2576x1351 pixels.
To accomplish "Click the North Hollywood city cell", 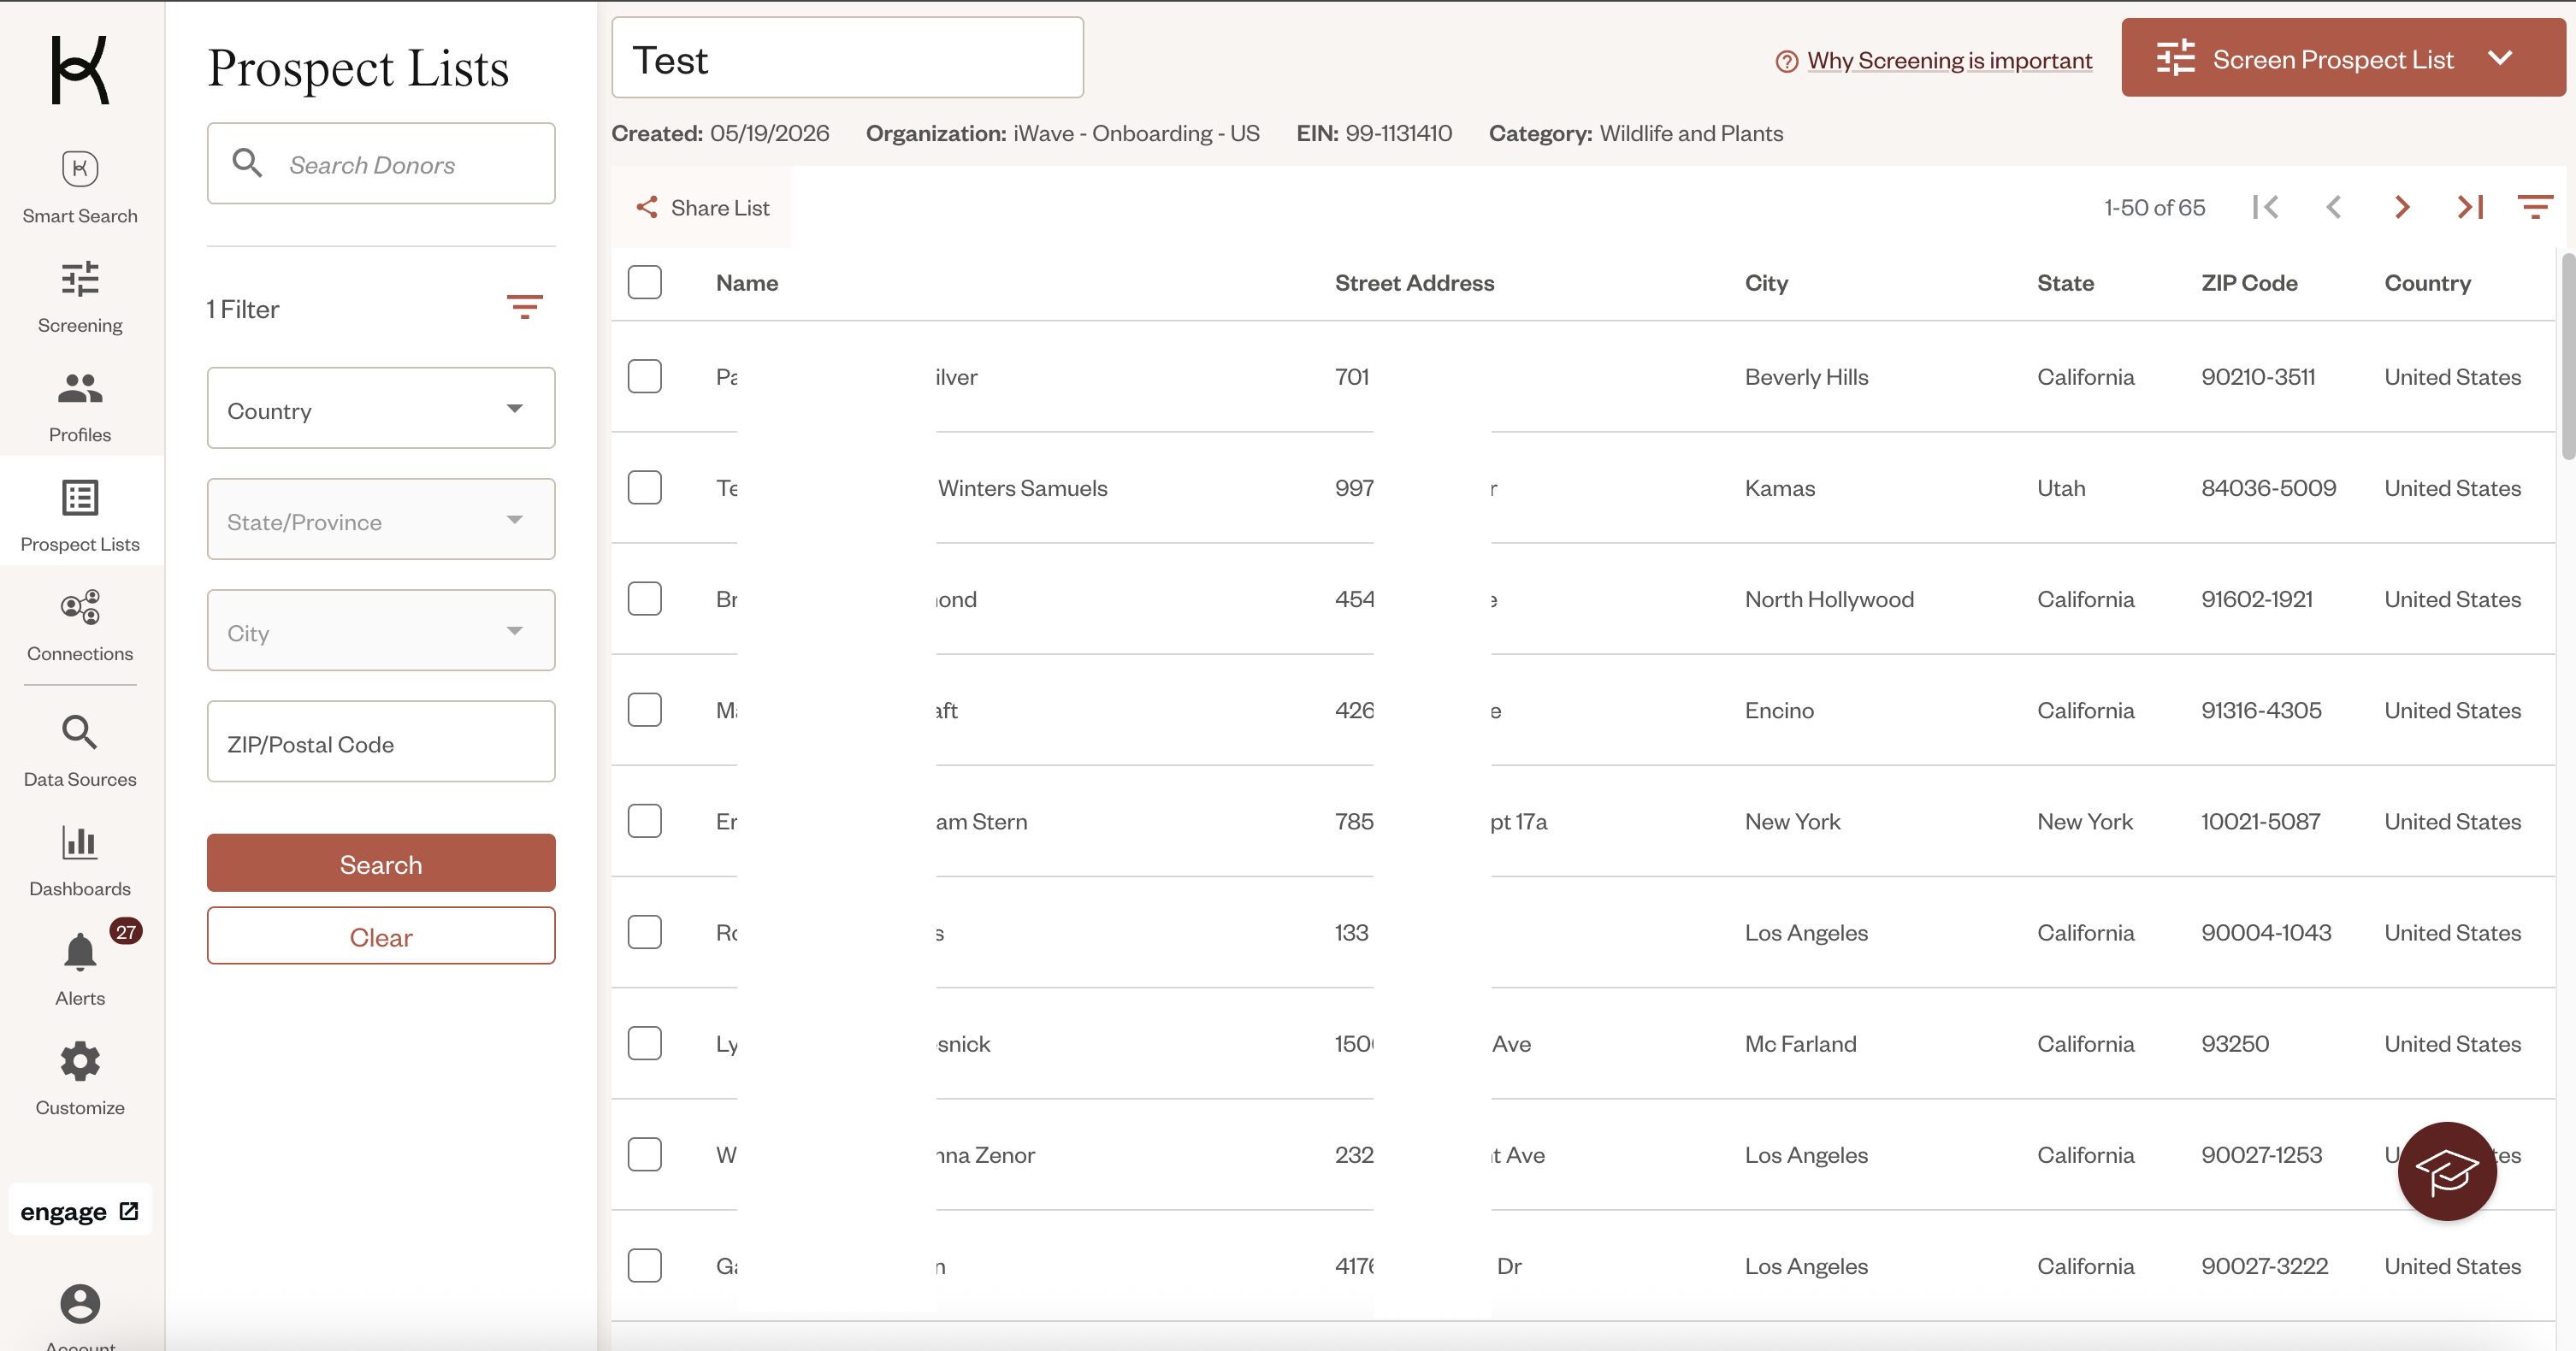I will tap(1829, 599).
